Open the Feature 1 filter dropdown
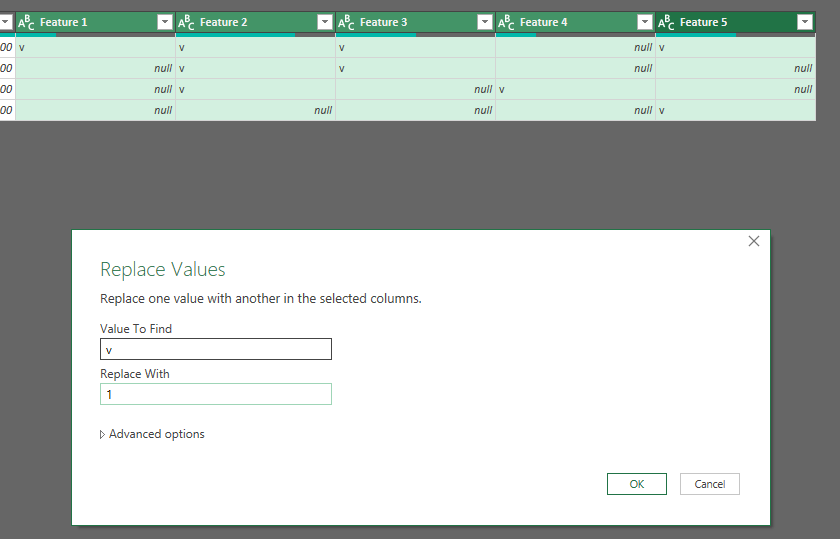Image resolution: width=840 pixels, height=539 pixels. 164,22
